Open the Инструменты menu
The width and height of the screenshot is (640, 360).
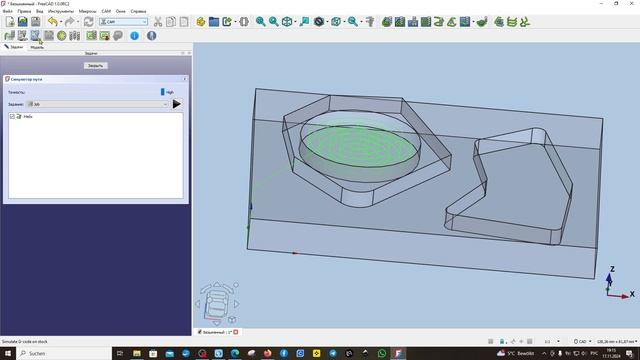tap(61, 11)
